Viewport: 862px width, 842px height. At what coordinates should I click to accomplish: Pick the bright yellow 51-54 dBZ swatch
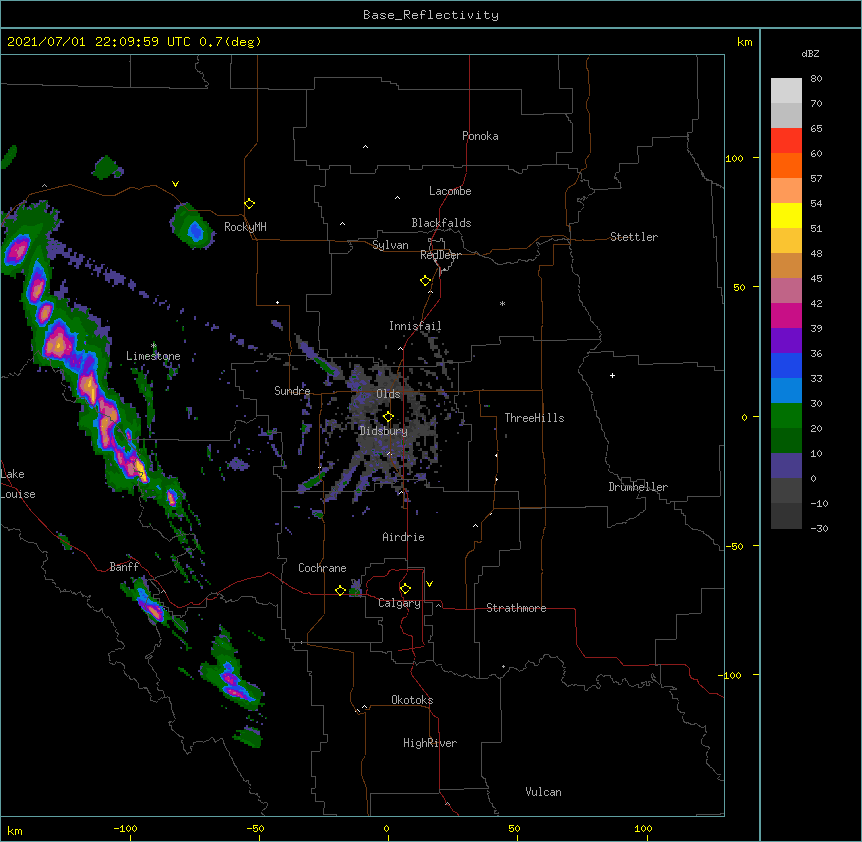click(786, 215)
